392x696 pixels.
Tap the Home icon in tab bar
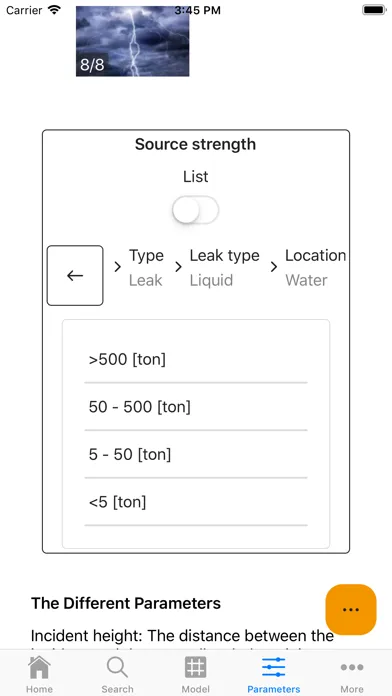pos(39,674)
